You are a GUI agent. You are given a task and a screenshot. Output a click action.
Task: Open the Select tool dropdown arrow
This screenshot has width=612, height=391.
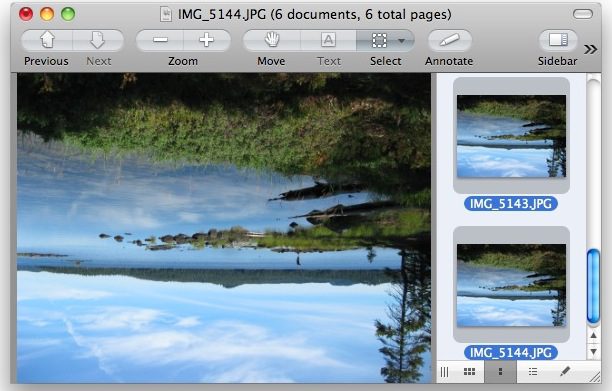[402, 41]
